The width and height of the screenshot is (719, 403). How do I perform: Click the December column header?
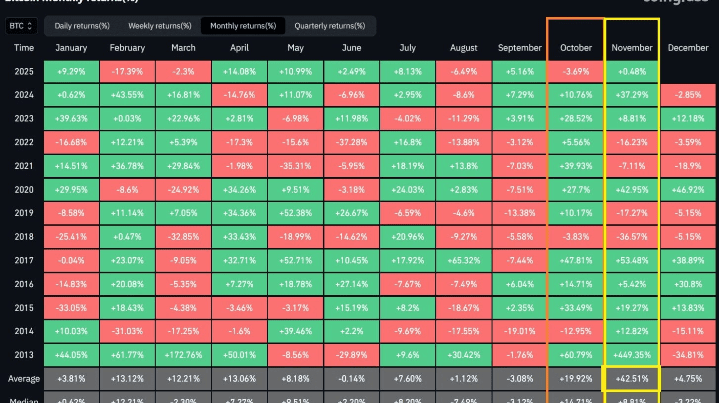point(688,48)
